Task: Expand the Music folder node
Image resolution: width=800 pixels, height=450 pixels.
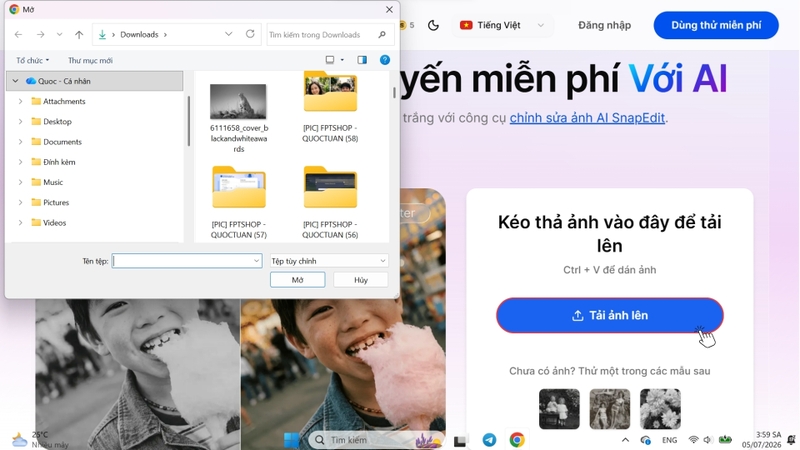Action: 20,182
